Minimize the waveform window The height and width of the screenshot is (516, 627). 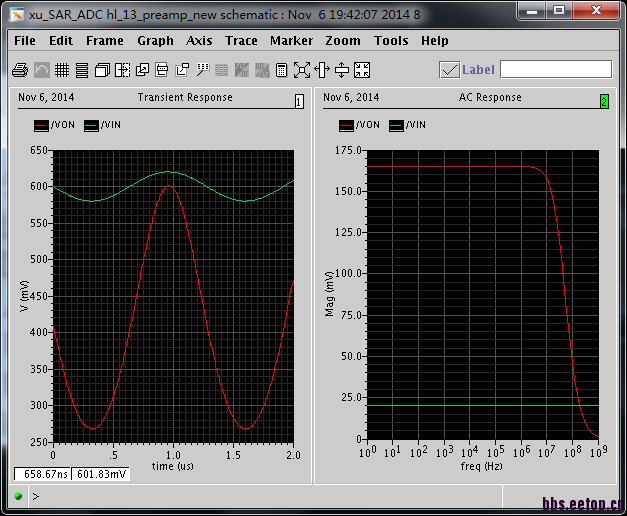tap(532, 11)
